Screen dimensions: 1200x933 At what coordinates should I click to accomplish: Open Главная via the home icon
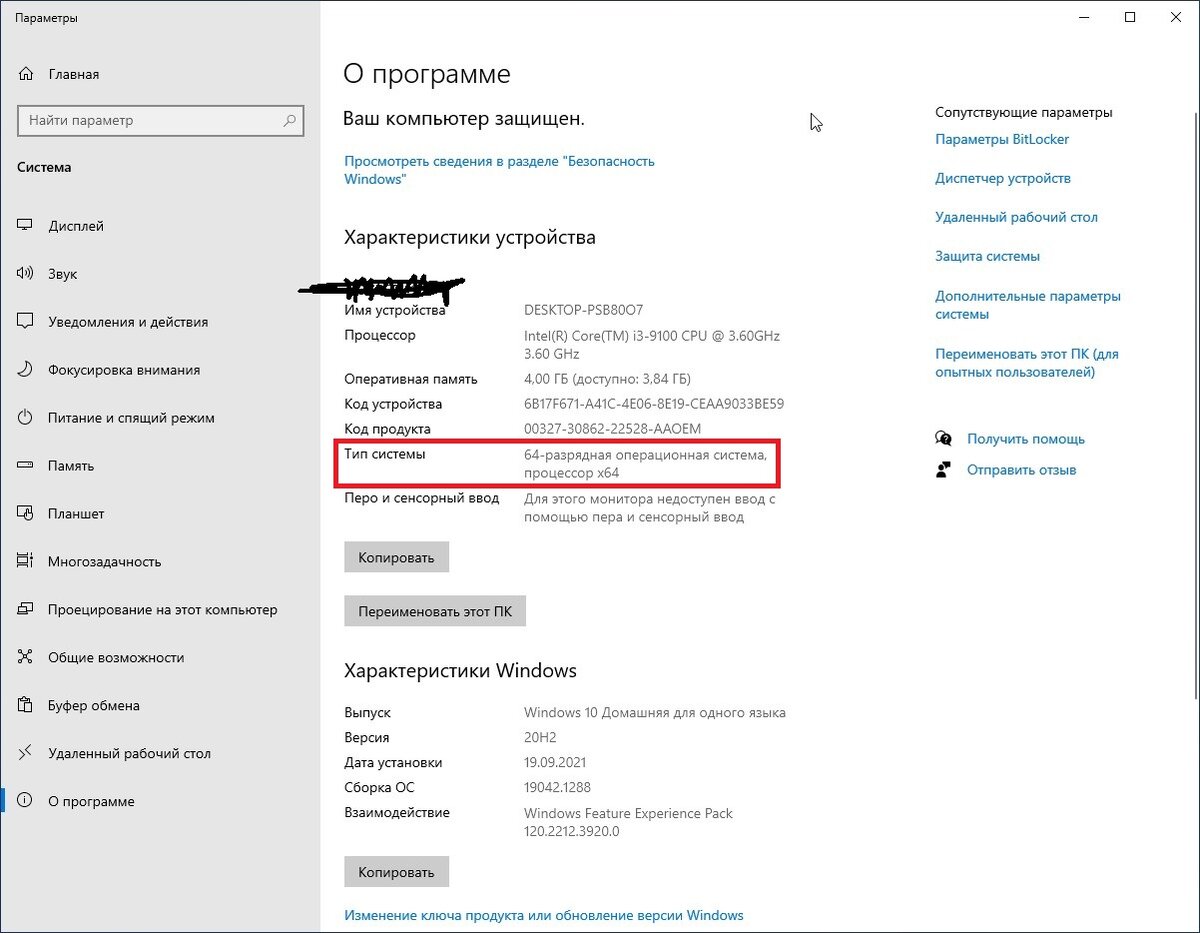coord(24,73)
